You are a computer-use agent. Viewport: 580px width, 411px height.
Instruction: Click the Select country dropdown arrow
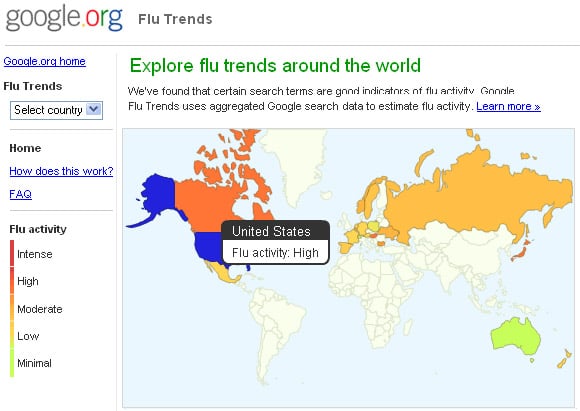(94, 109)
